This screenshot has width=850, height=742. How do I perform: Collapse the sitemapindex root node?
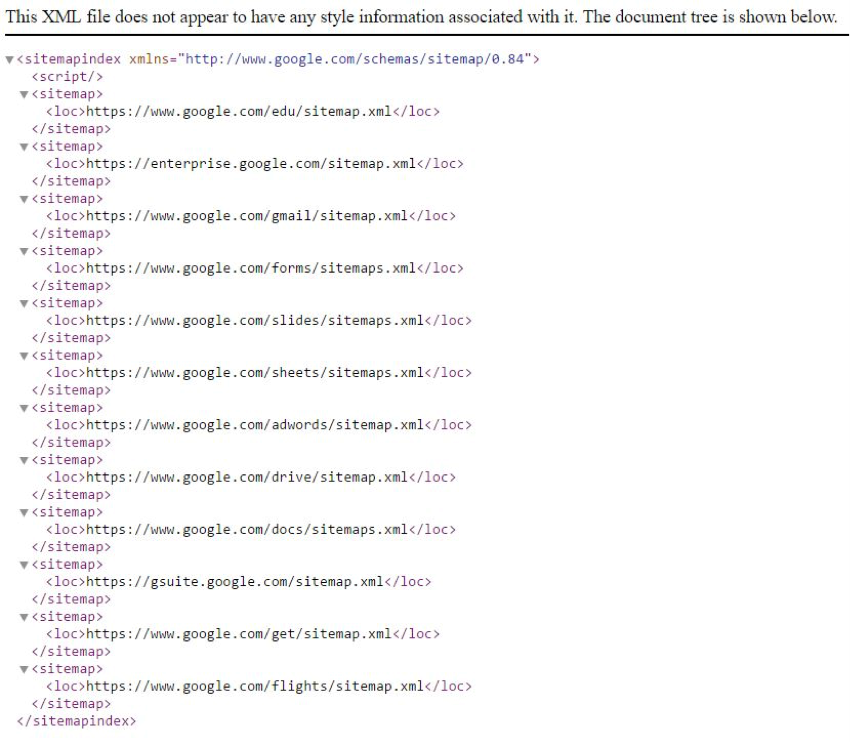tap(9, 60)
